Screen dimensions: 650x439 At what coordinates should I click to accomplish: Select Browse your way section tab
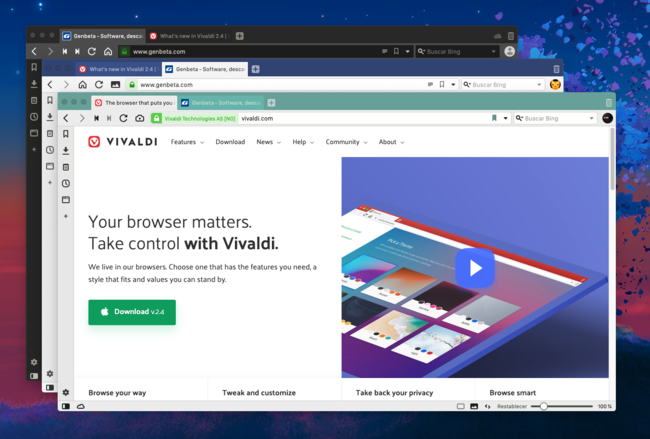point(117,393)
